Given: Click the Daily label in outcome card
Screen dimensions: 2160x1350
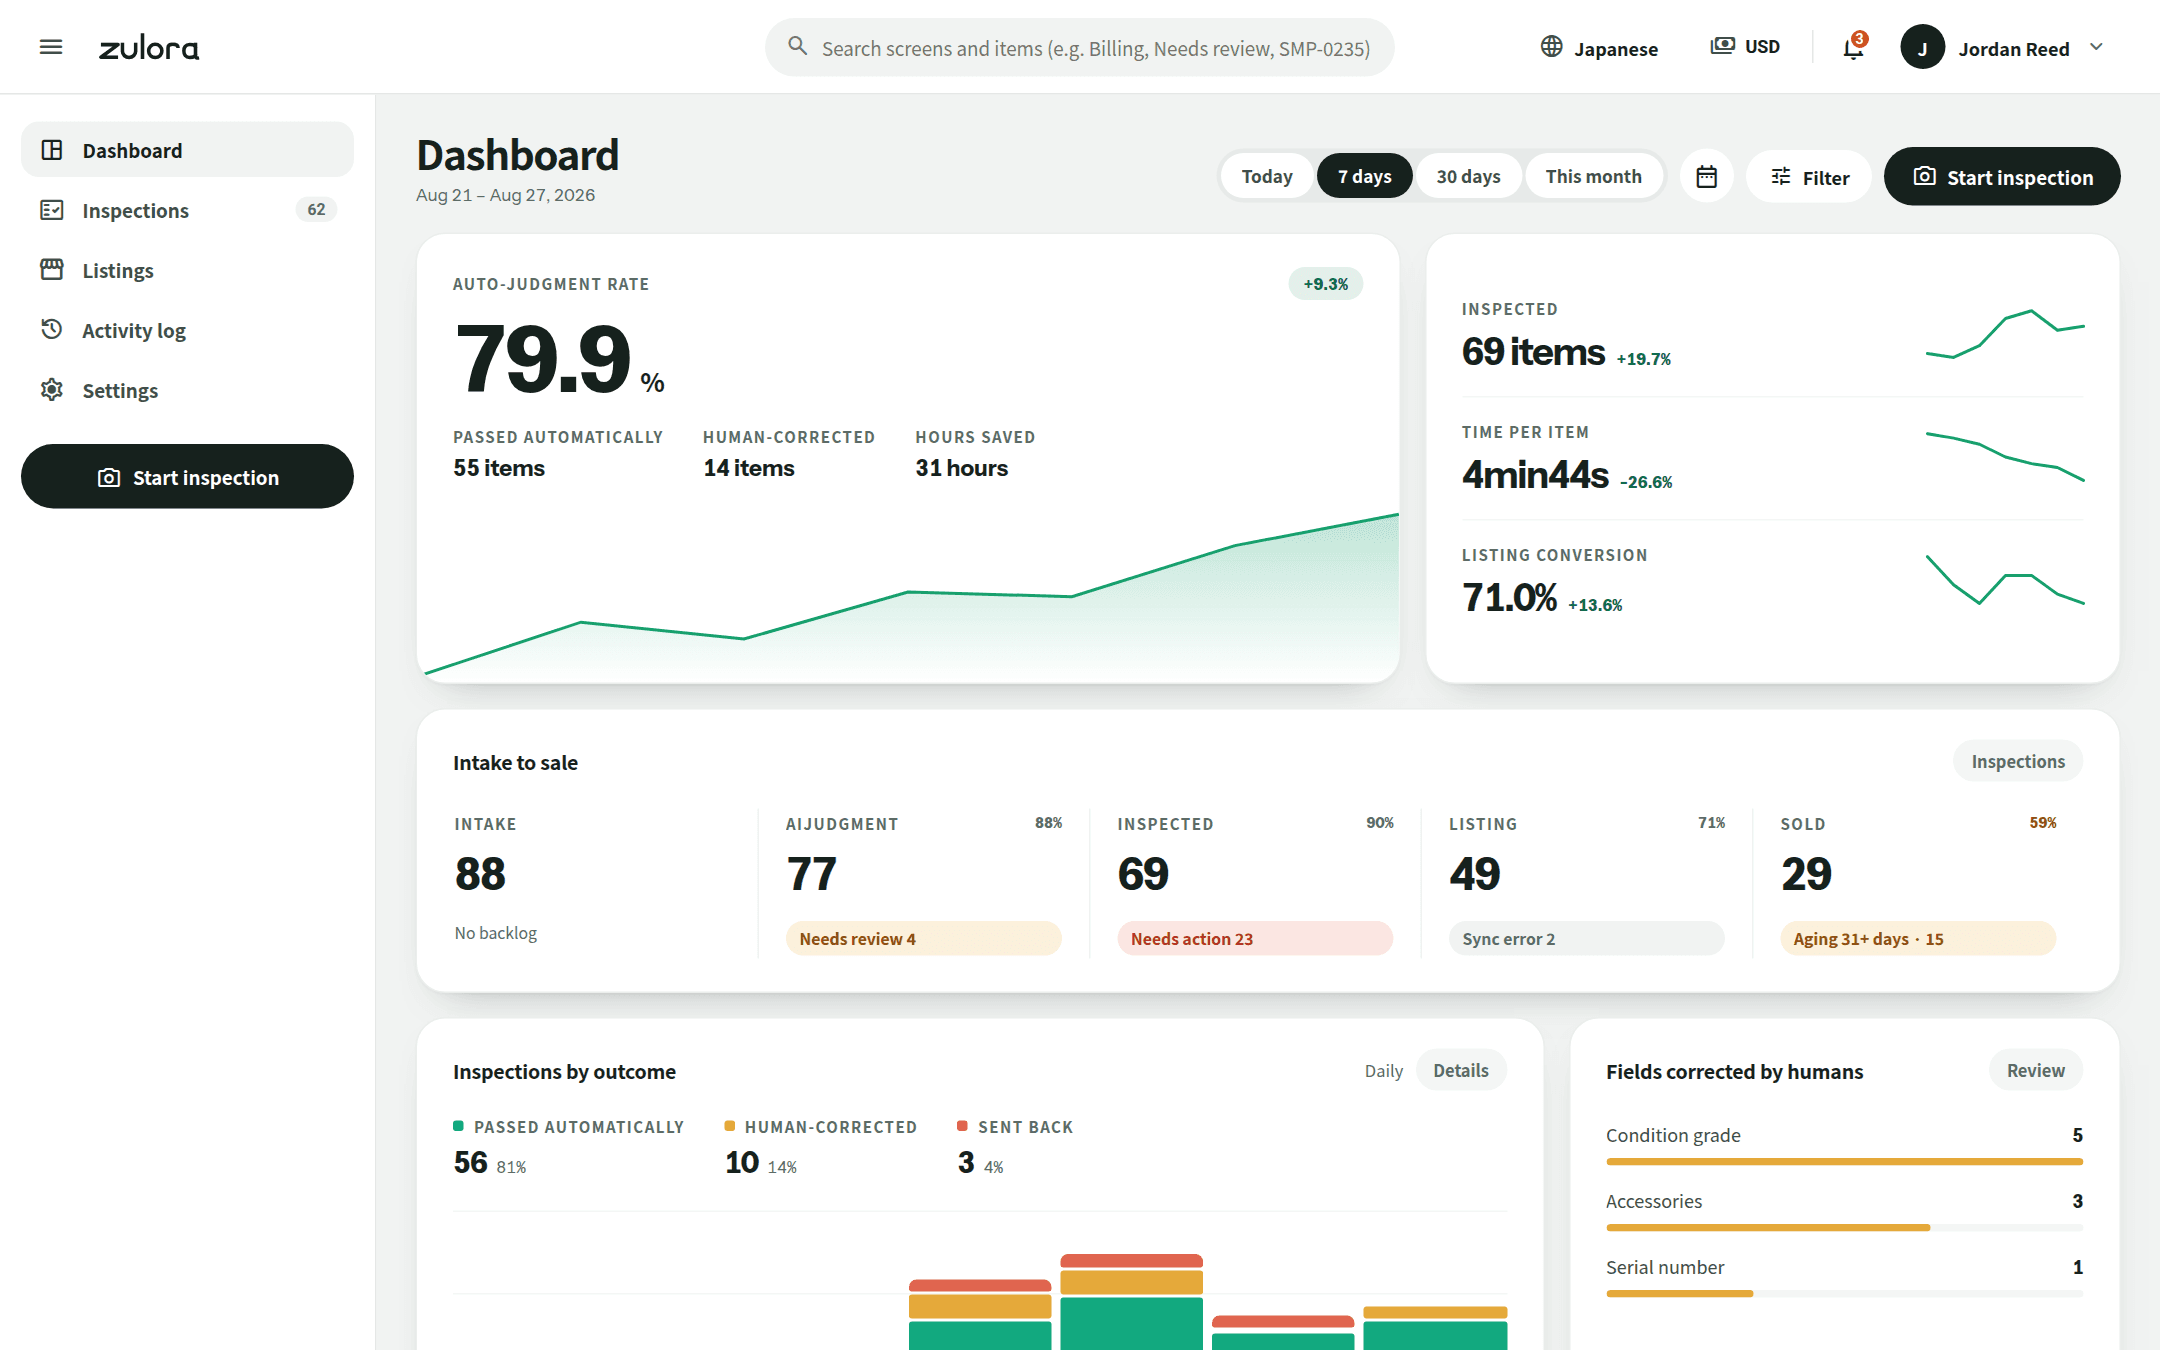Looking at the screenshot, I should click(1384, 1071).
